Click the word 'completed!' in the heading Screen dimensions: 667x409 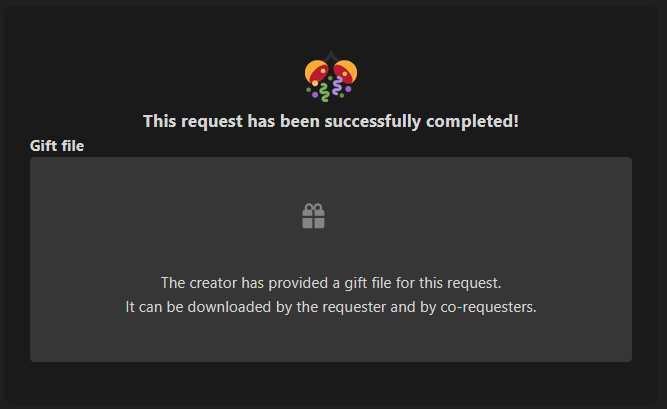tap(472, 121)
